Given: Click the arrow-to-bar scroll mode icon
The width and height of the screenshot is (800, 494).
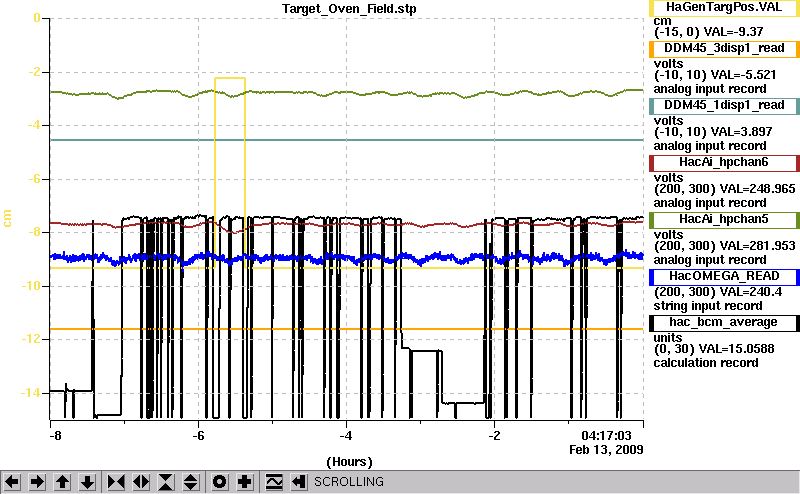Looking at the screenshot, I should pos(299,482).
